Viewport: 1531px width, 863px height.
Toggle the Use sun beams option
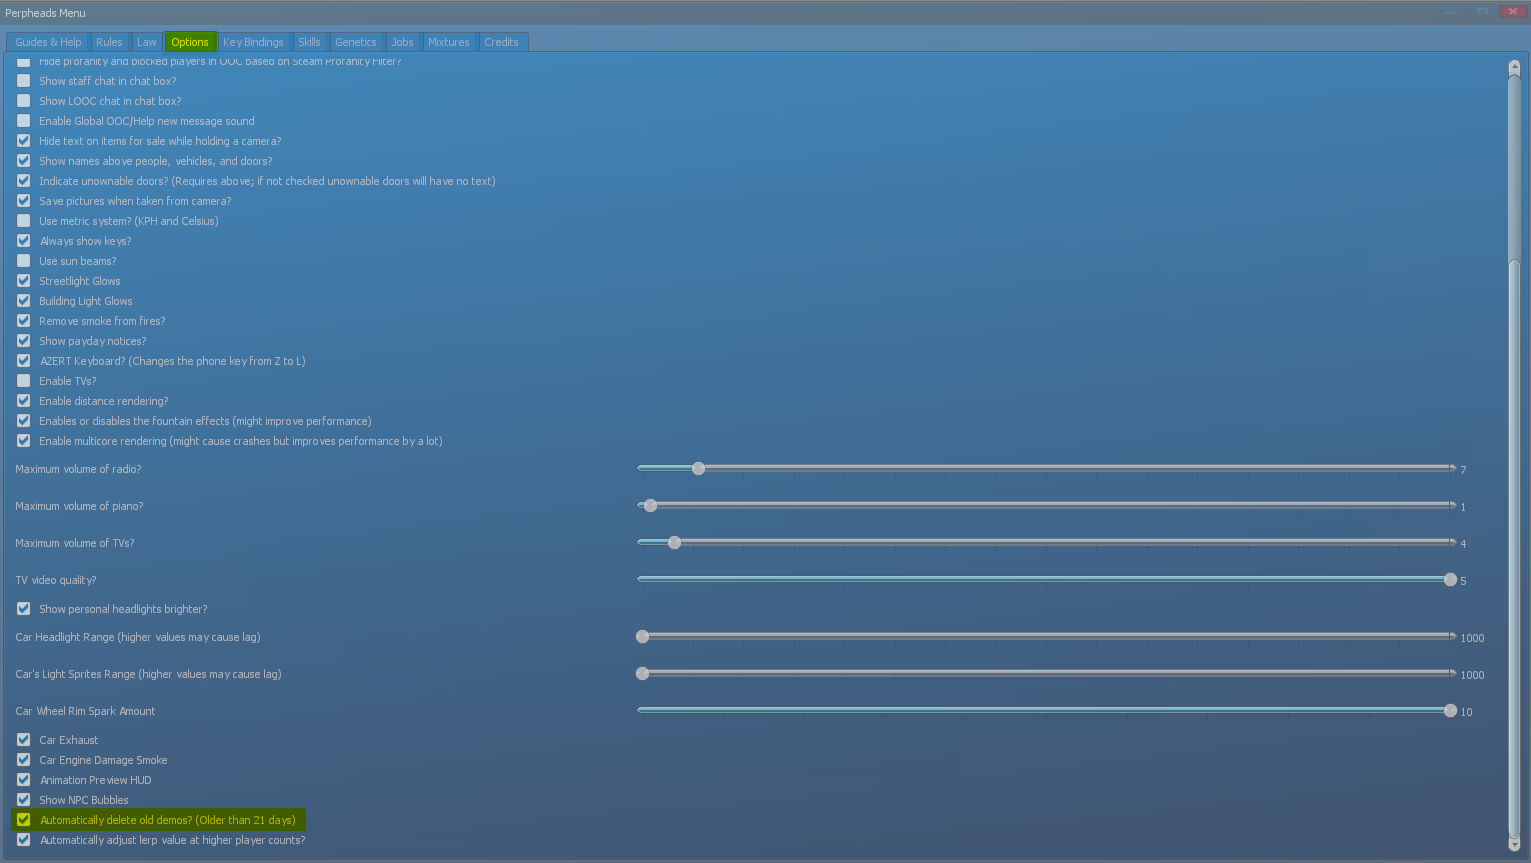point(23,261)
